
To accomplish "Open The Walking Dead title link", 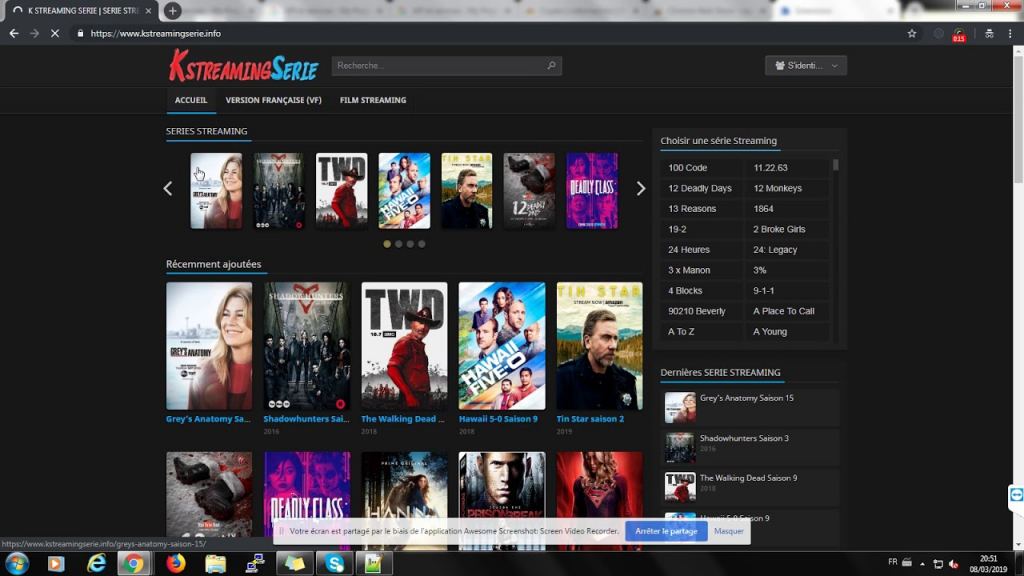I will coord(403,419).
